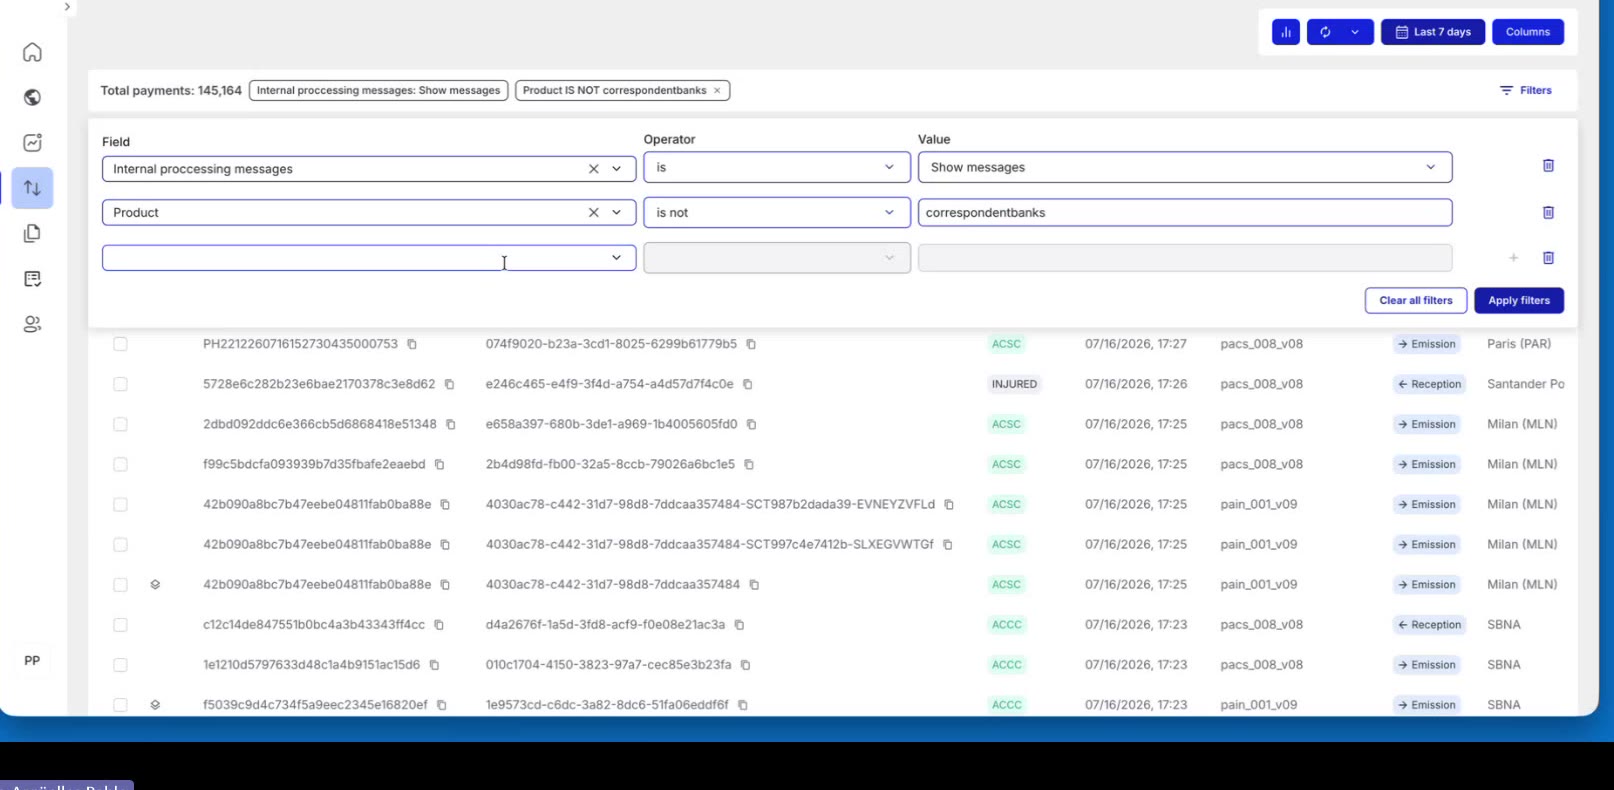Check the row c12c14de847551b0bc4a3b43343ff4cc
Screen dimensions: 1614x790
click(120, 624)
